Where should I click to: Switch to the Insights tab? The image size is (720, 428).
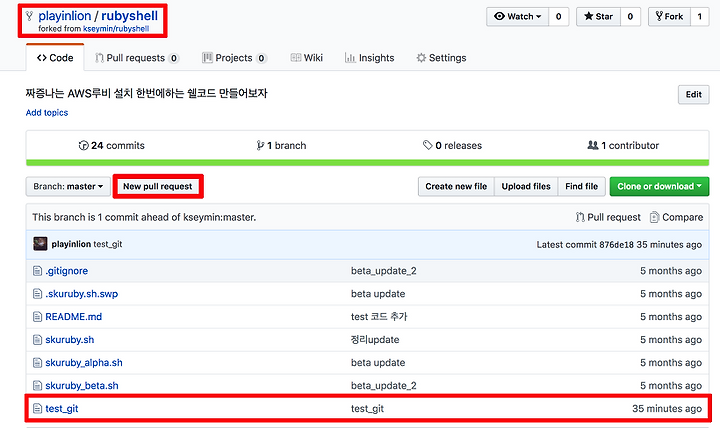[x=370, y=58]
